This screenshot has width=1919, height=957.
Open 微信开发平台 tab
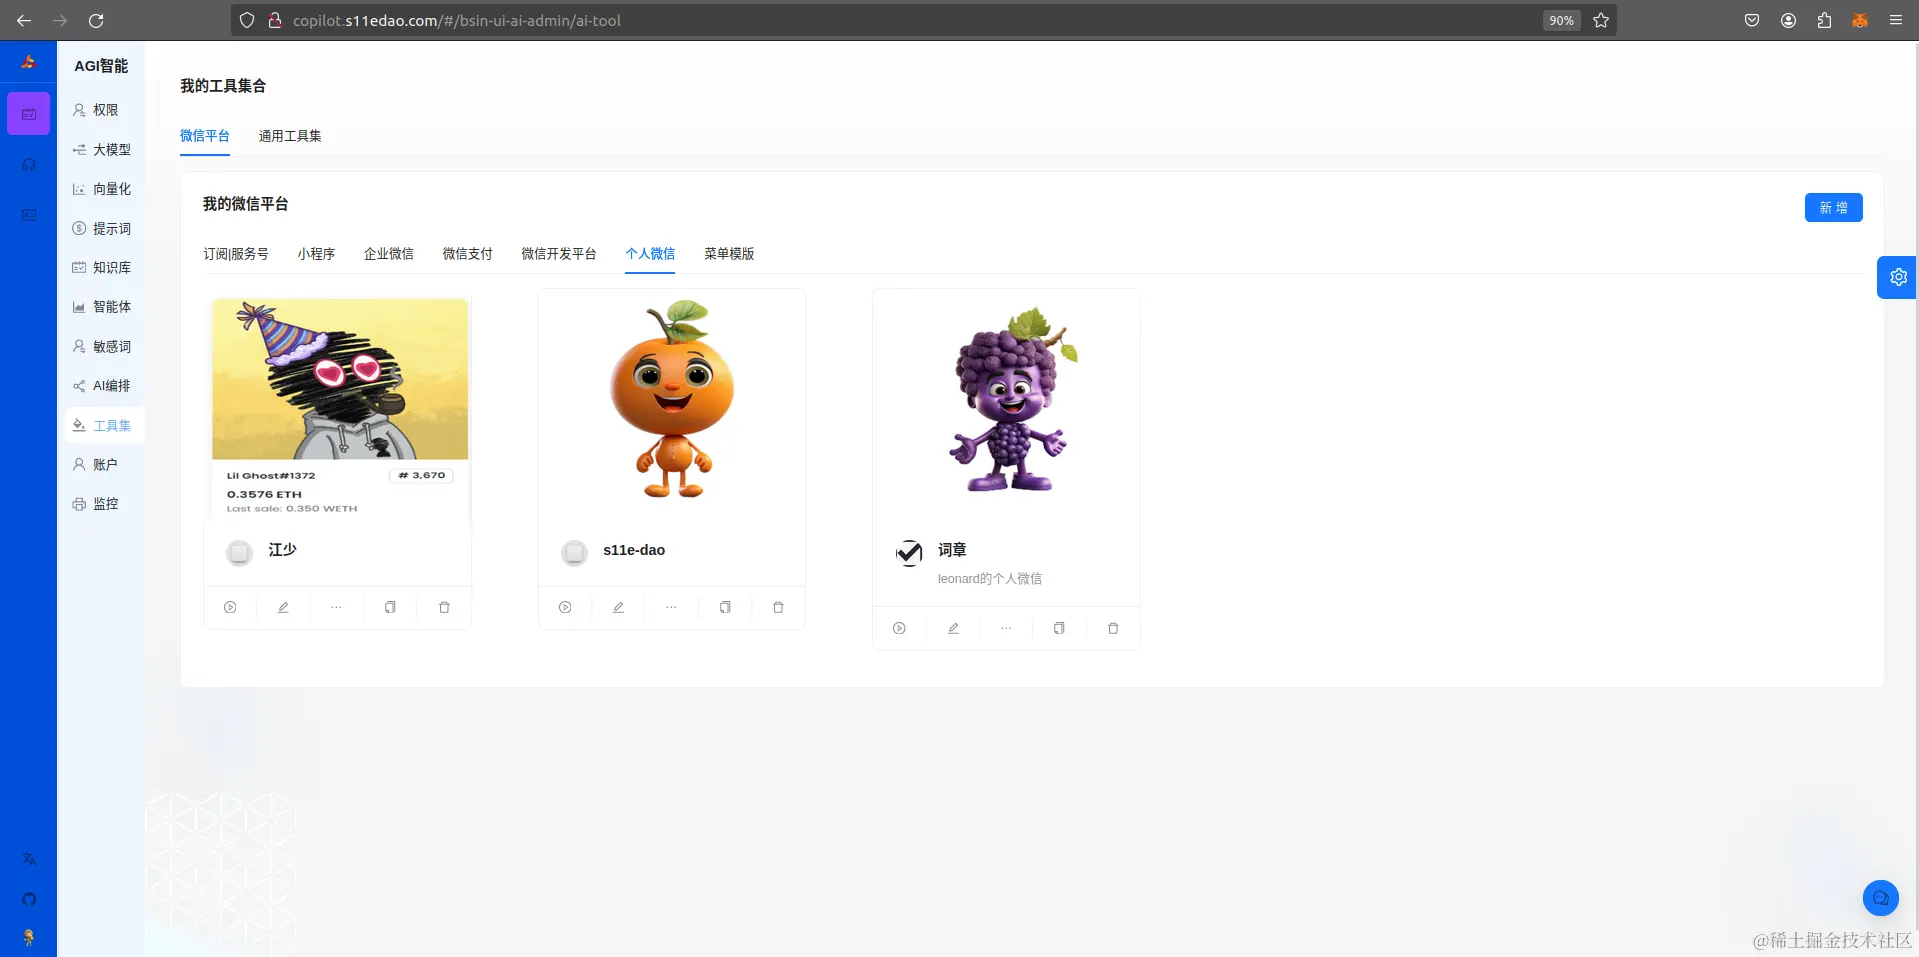click(559, 254)
